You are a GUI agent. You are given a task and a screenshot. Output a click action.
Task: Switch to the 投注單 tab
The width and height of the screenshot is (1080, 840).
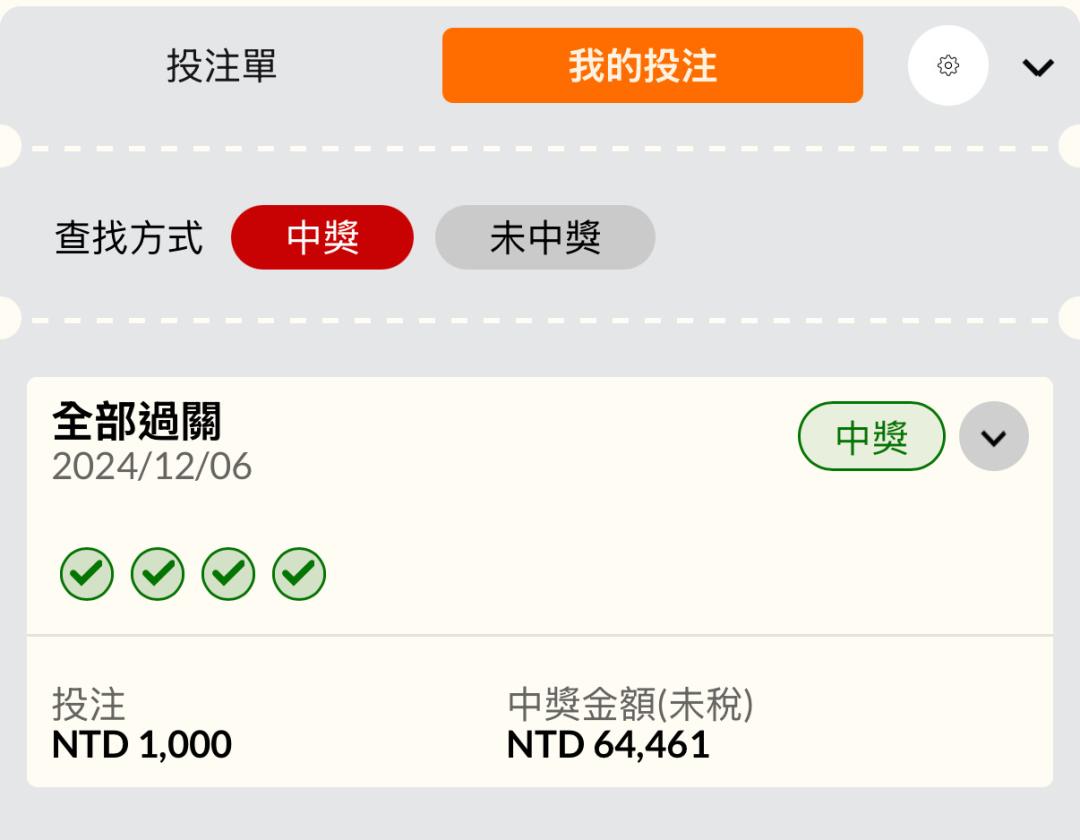(221, 66)
